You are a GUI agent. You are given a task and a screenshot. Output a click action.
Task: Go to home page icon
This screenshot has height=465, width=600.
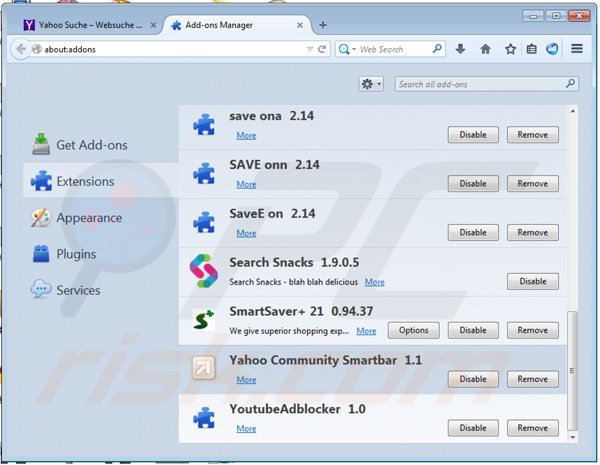485,49
